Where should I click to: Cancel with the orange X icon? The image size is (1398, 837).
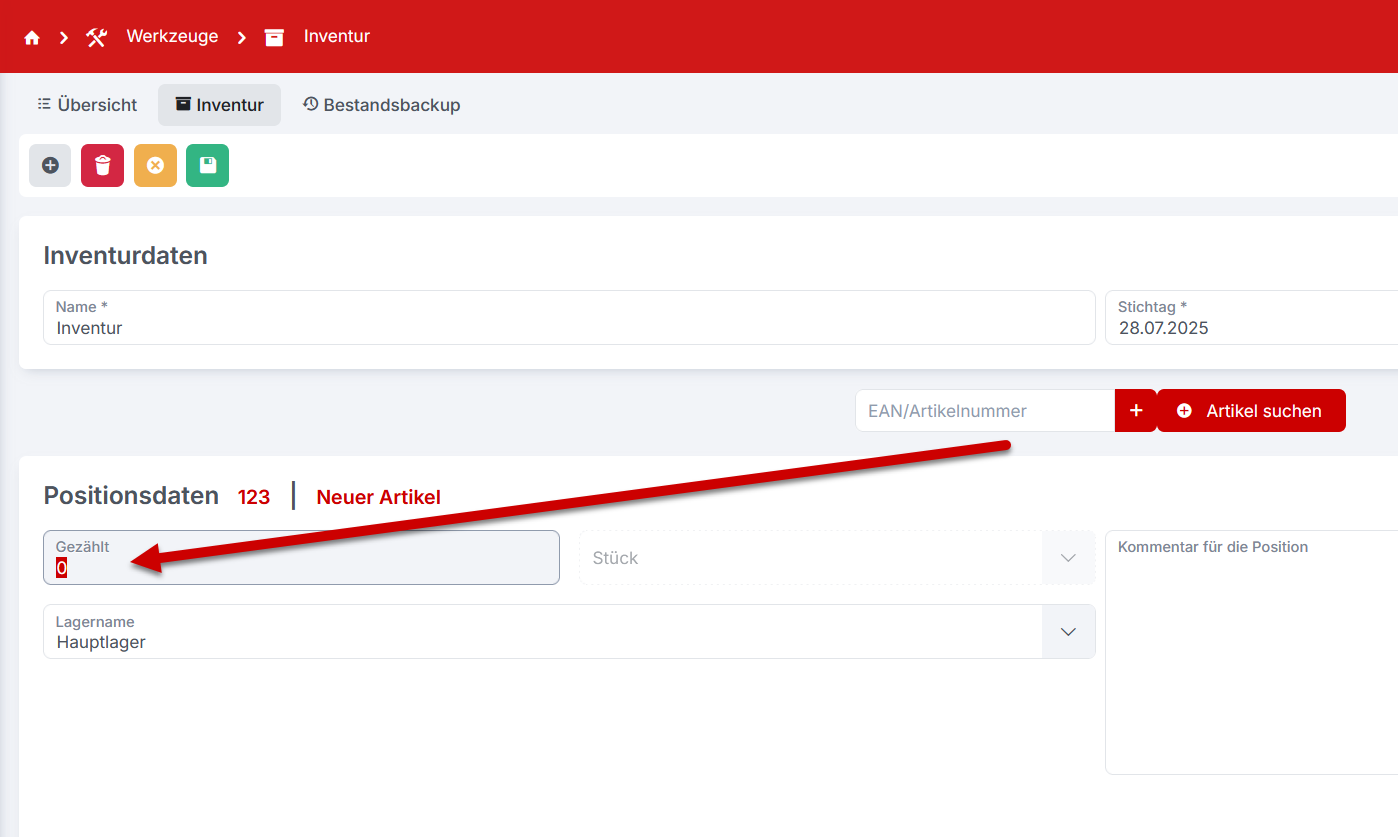pyautogui.click(x=155, y=166)
